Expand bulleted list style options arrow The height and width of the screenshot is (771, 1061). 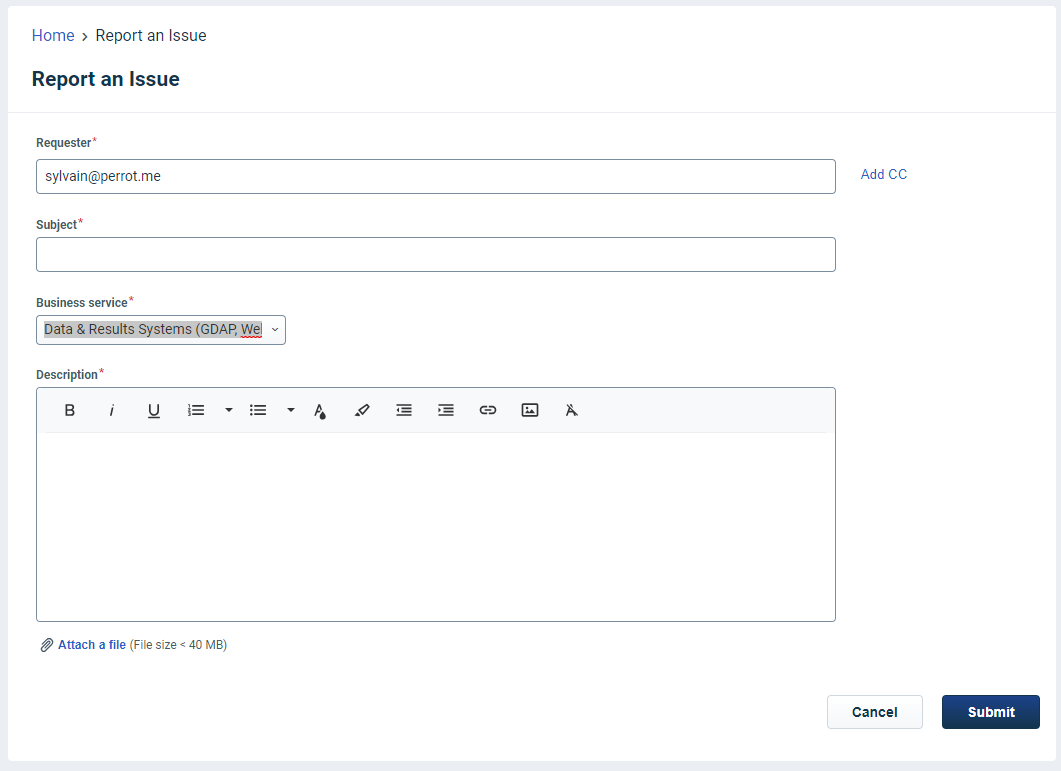291,410
